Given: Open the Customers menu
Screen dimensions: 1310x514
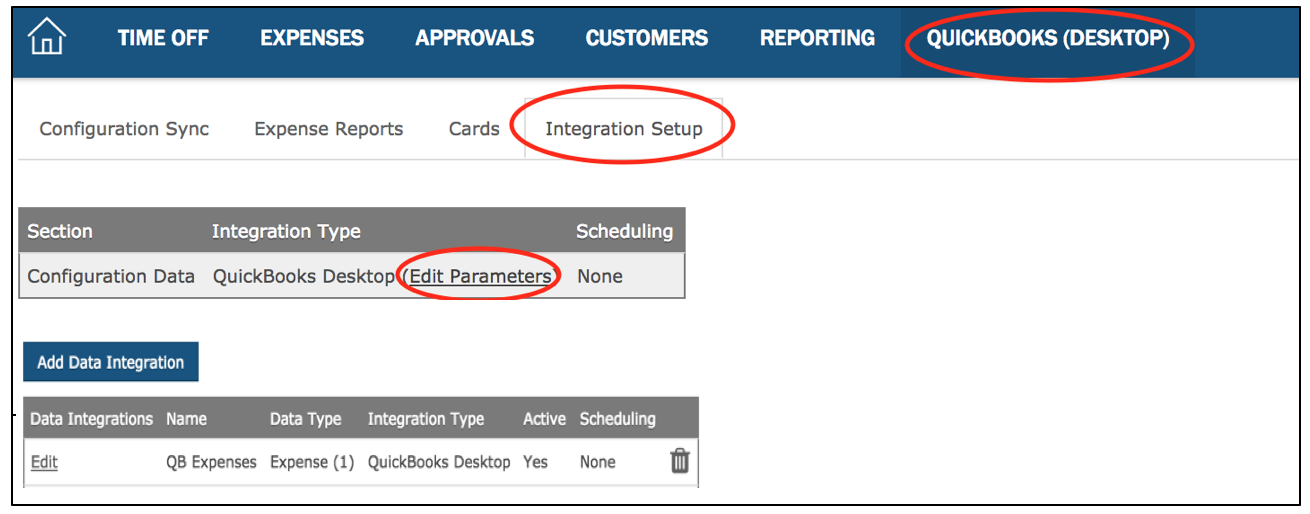Looking at the screenshot, I should 647,39.
